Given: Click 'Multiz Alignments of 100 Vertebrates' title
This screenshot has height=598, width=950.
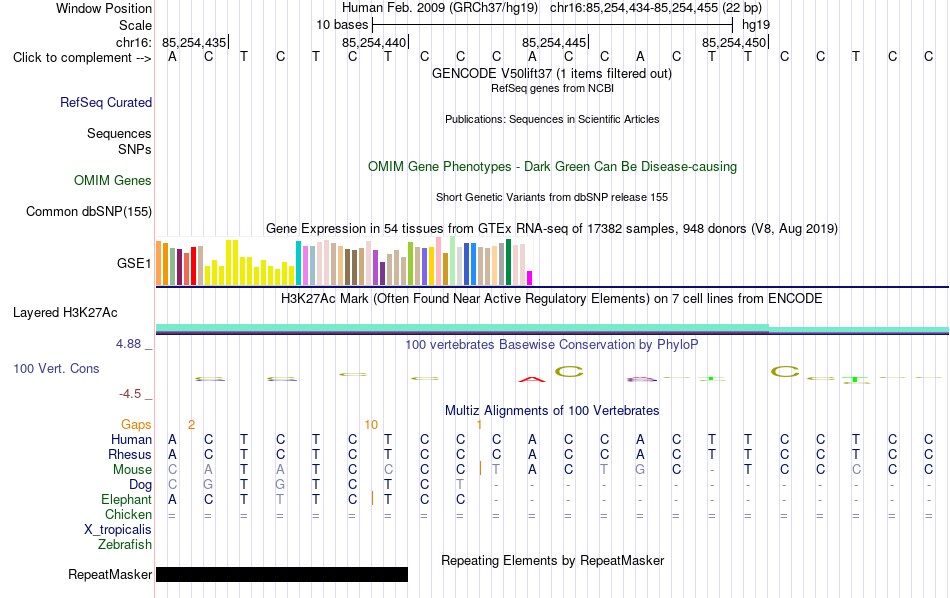Looking at the screenshot, I should click(x=552, y=410).
